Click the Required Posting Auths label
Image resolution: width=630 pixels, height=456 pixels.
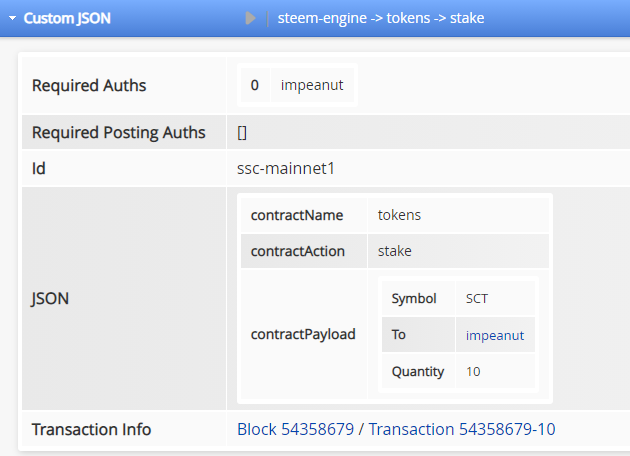pos(119,132)
